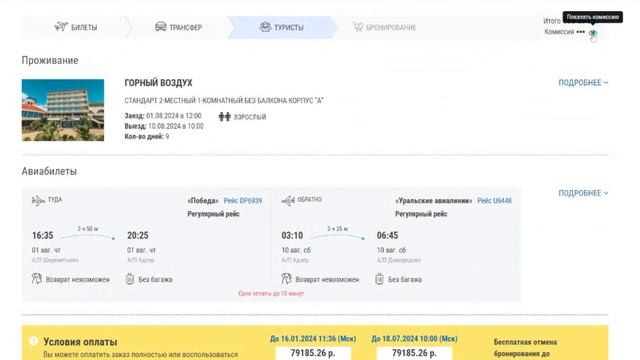Select payment amount under До 16.01.2024

coord(313,353)
